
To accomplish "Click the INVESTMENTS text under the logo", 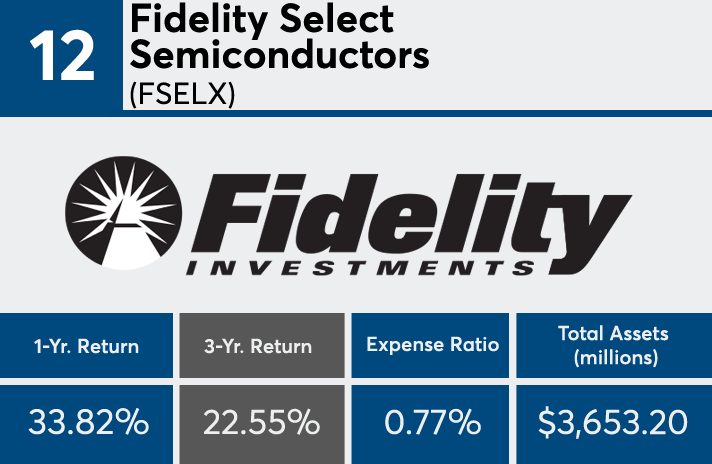I will [x=361, y=268].
